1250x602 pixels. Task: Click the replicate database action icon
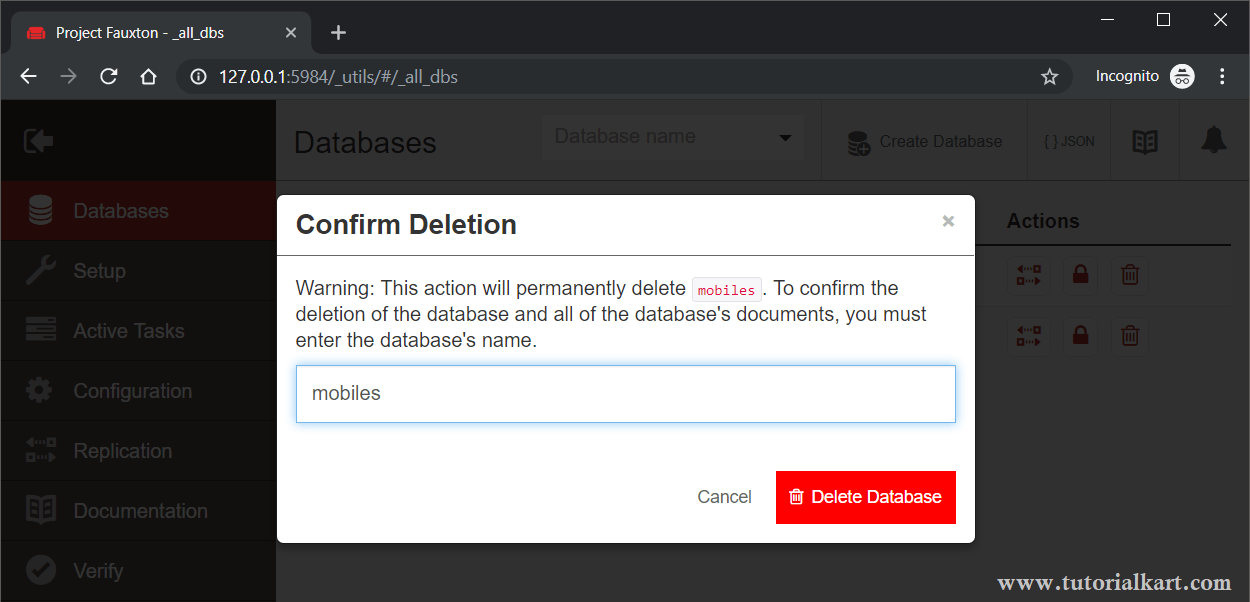point(1029,276)
